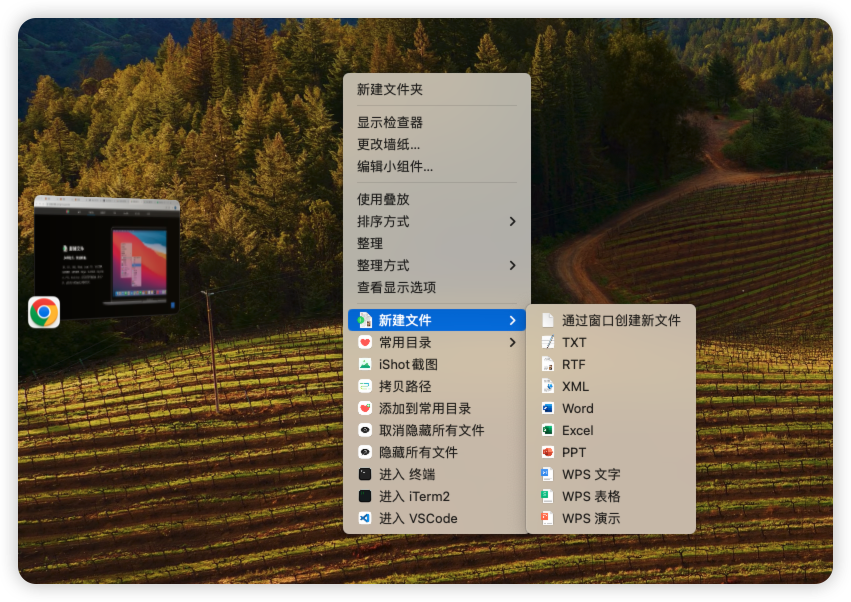Click the RTF file icon in submenu

point(548,364)
